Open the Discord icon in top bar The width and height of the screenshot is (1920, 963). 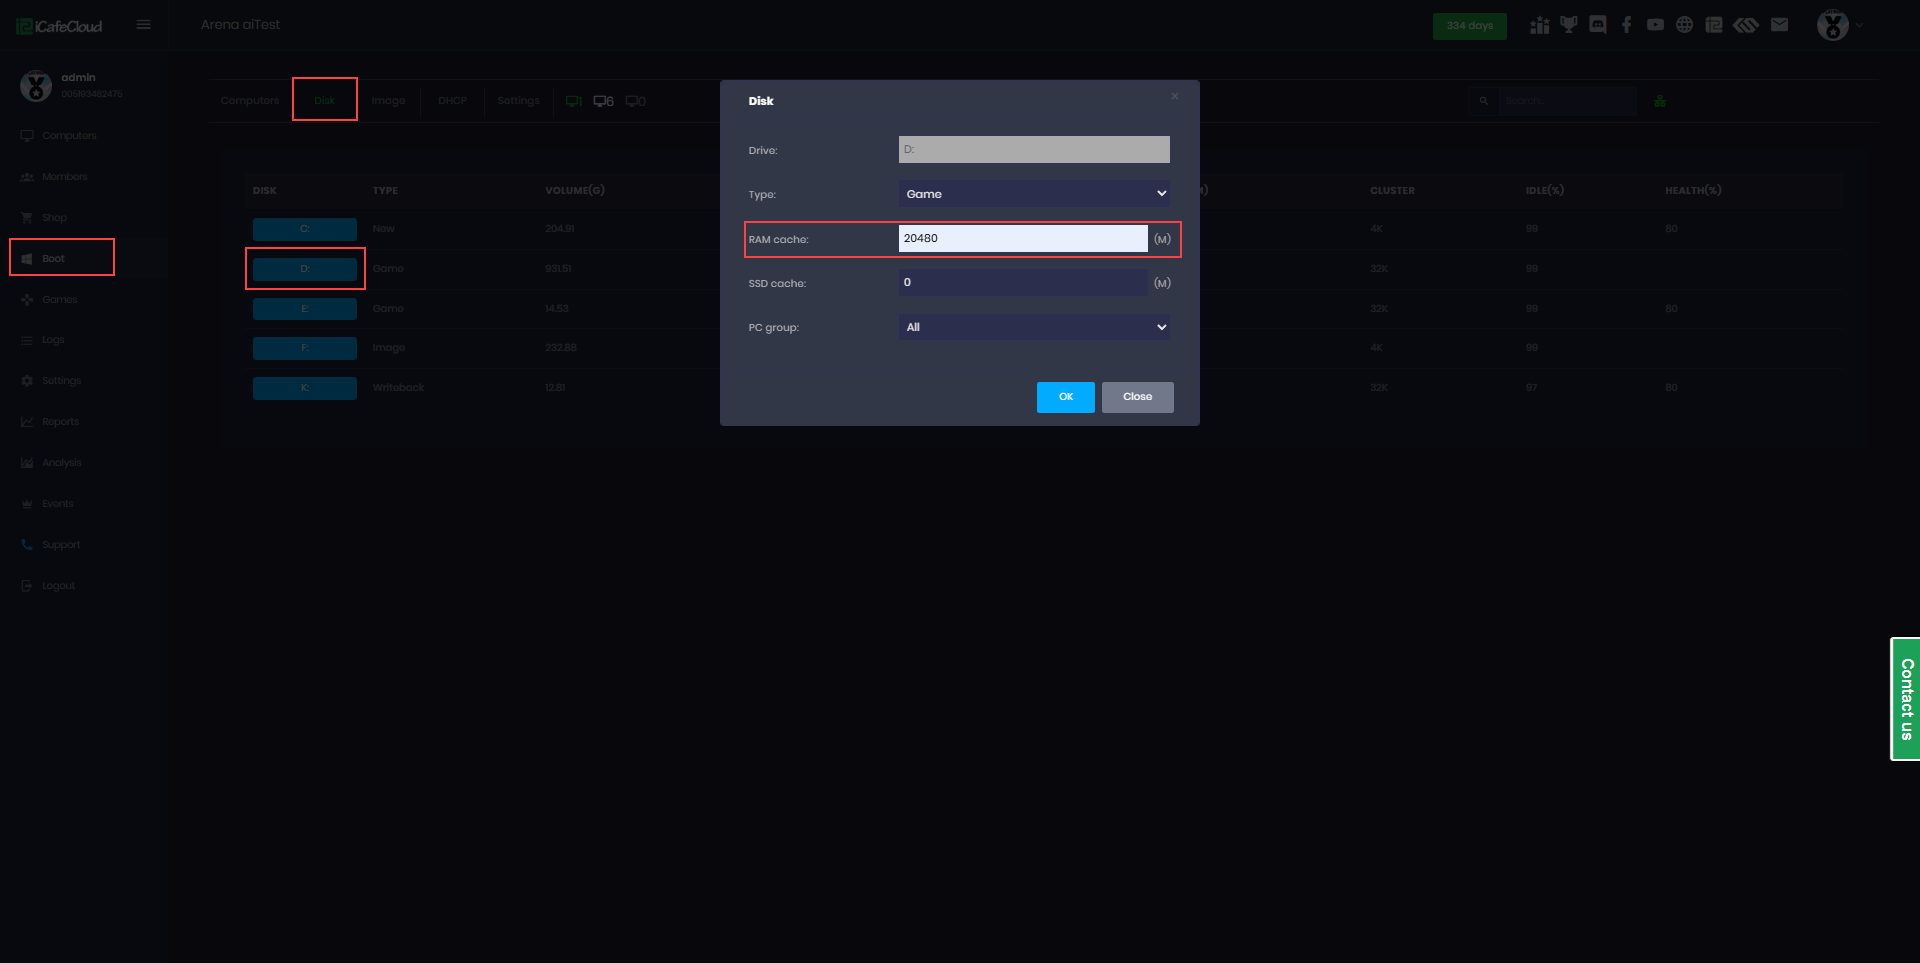coord(1598,25)
